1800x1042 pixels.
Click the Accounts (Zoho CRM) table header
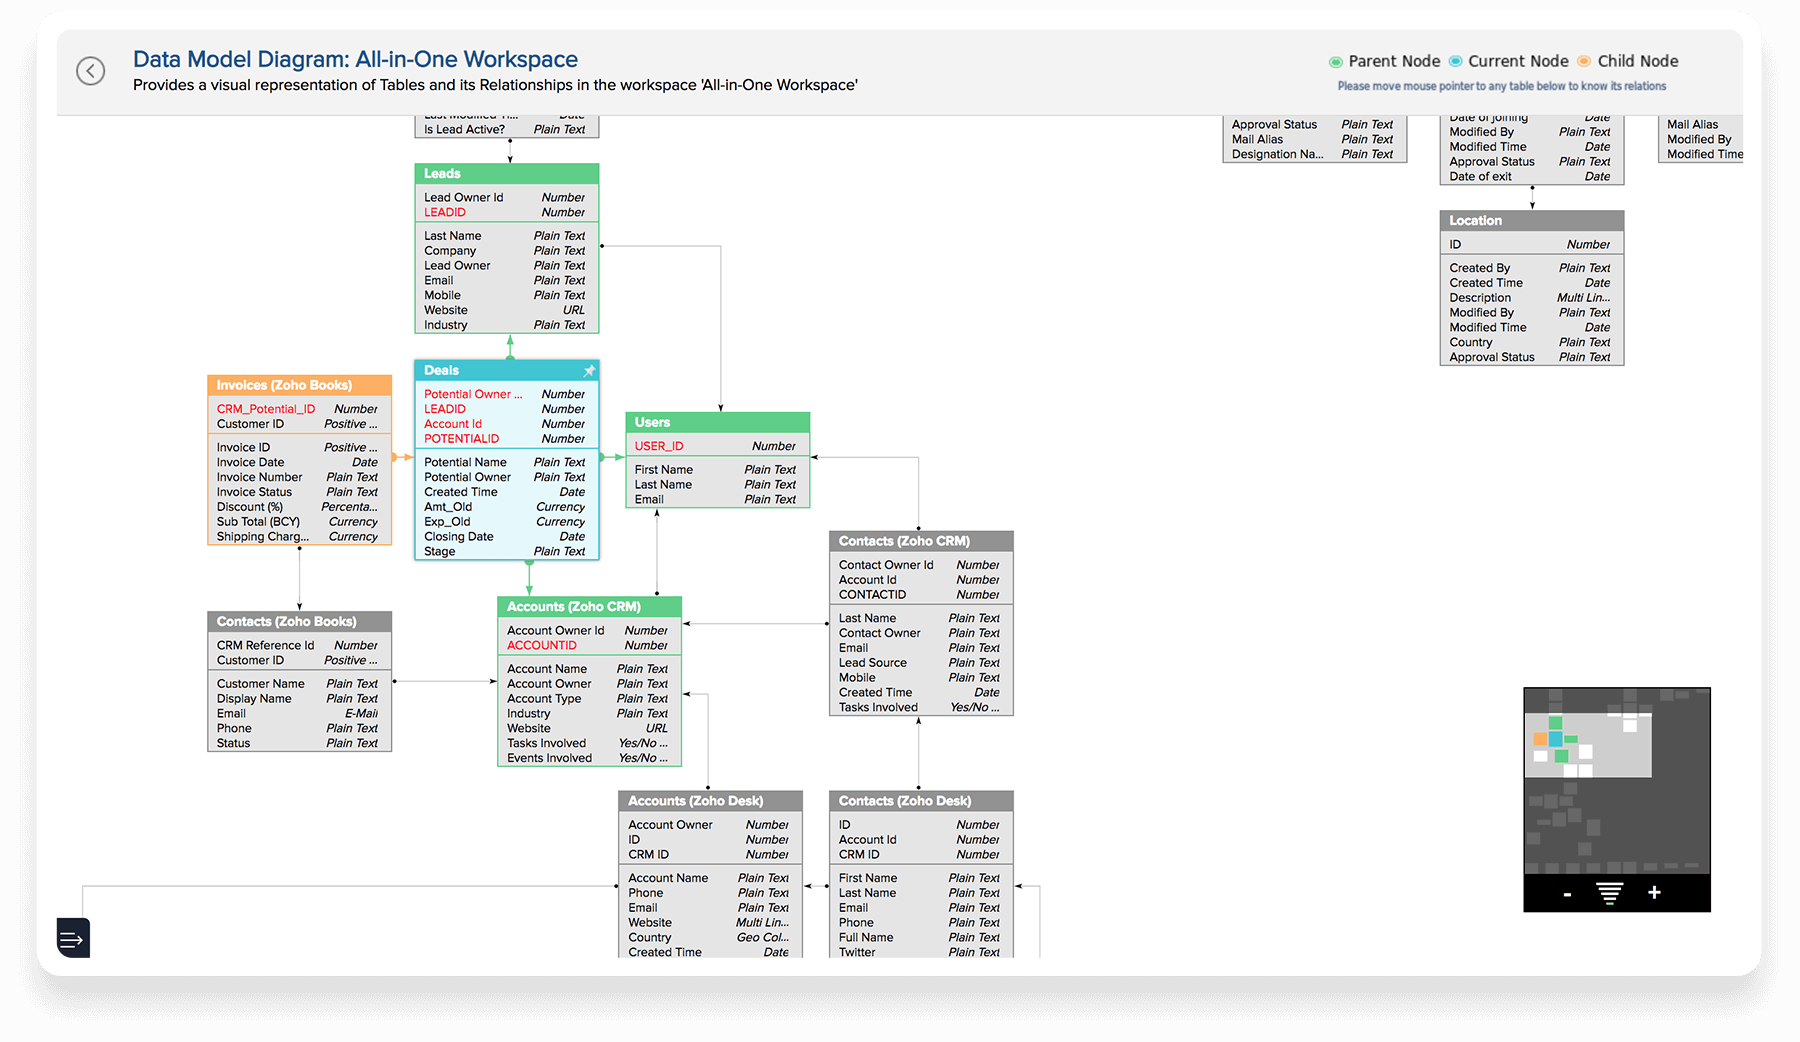tap(589, 607)
